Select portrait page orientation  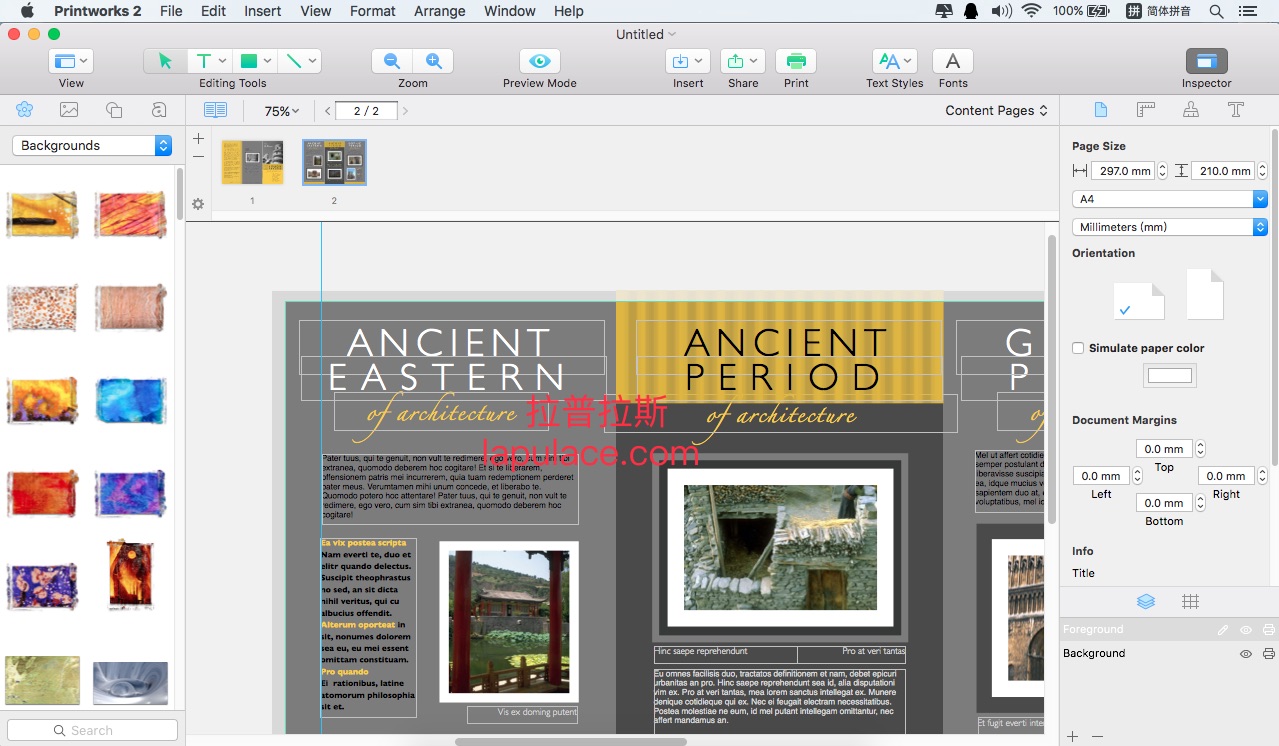[1204, 294]
